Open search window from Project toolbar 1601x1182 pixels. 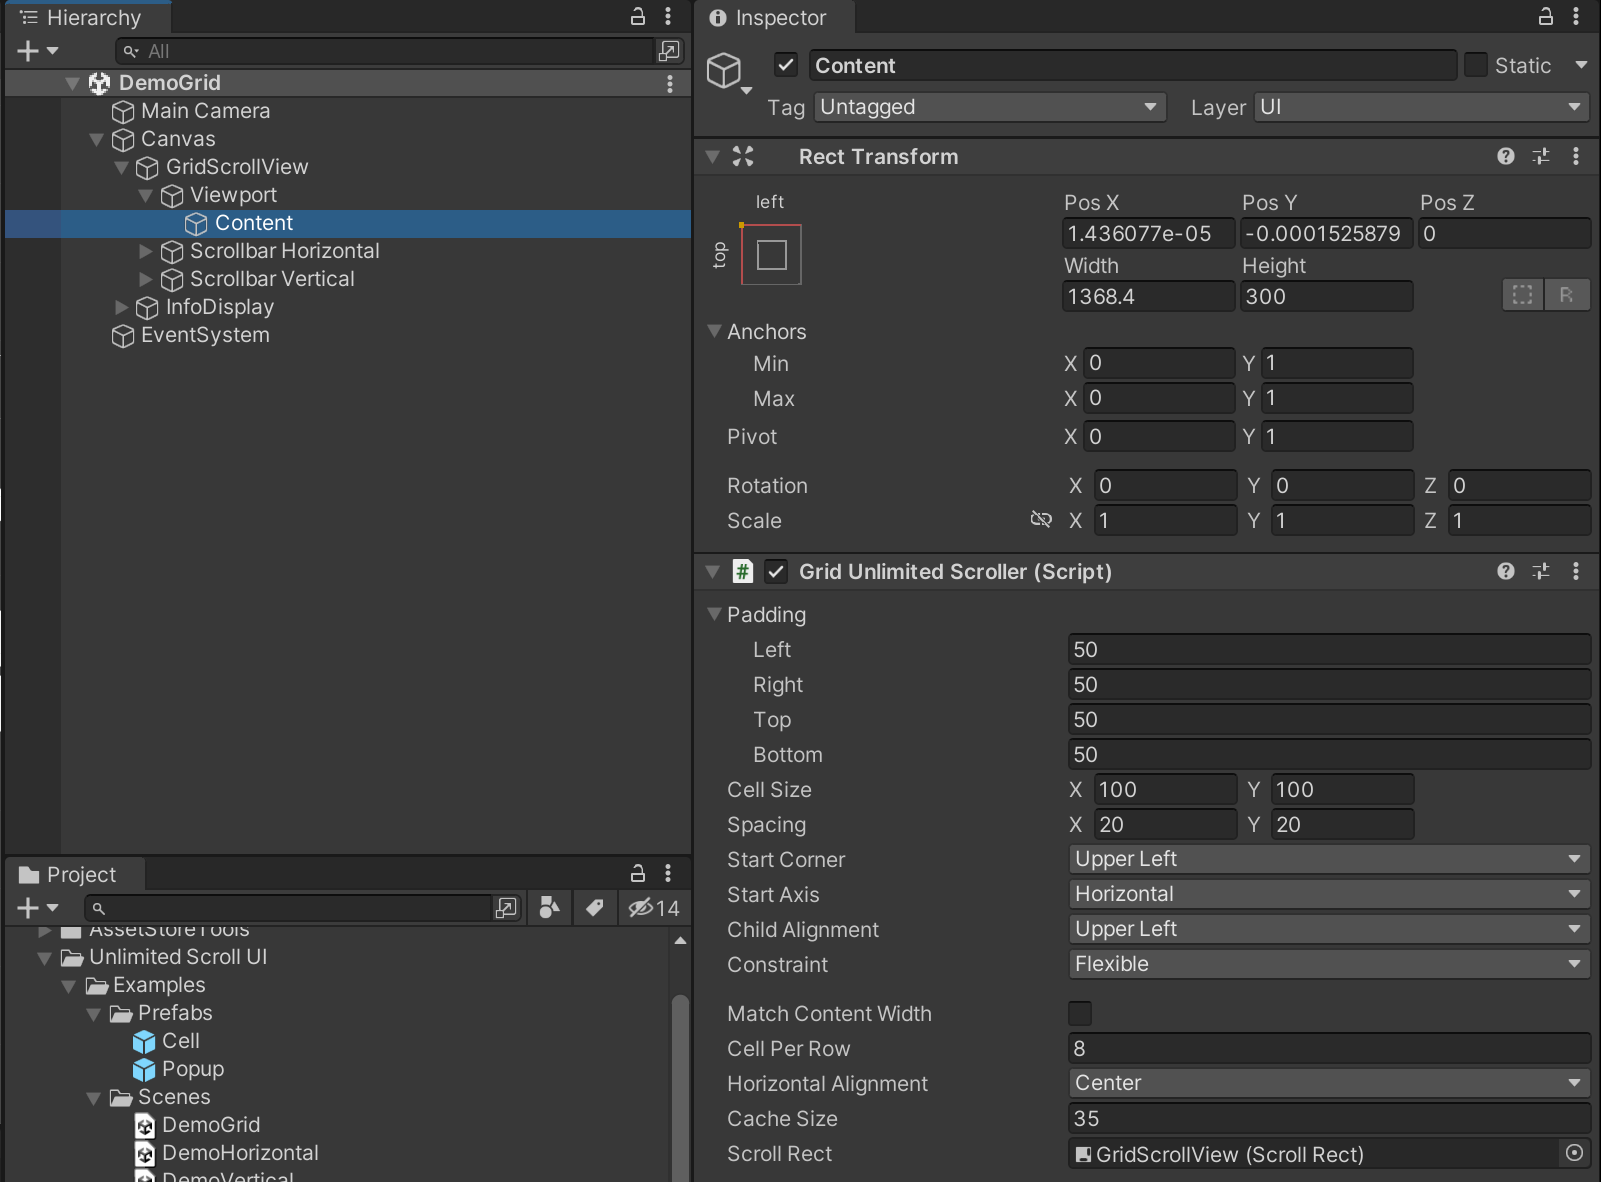coord(507,908)
